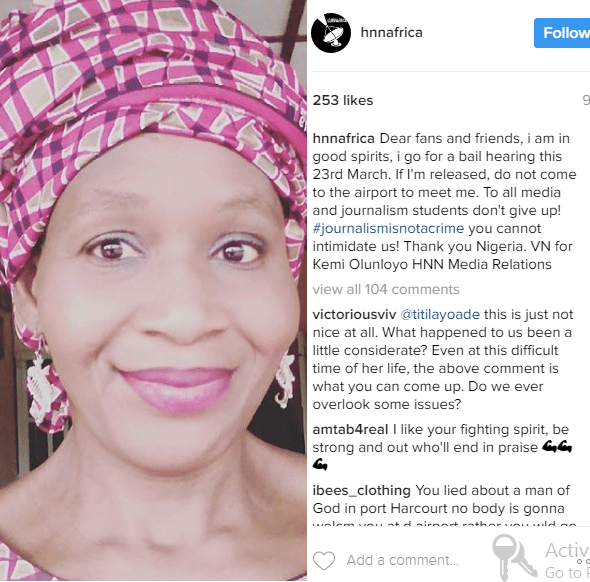
Task: Expand view all 104 comments
Action: (386, 289)
